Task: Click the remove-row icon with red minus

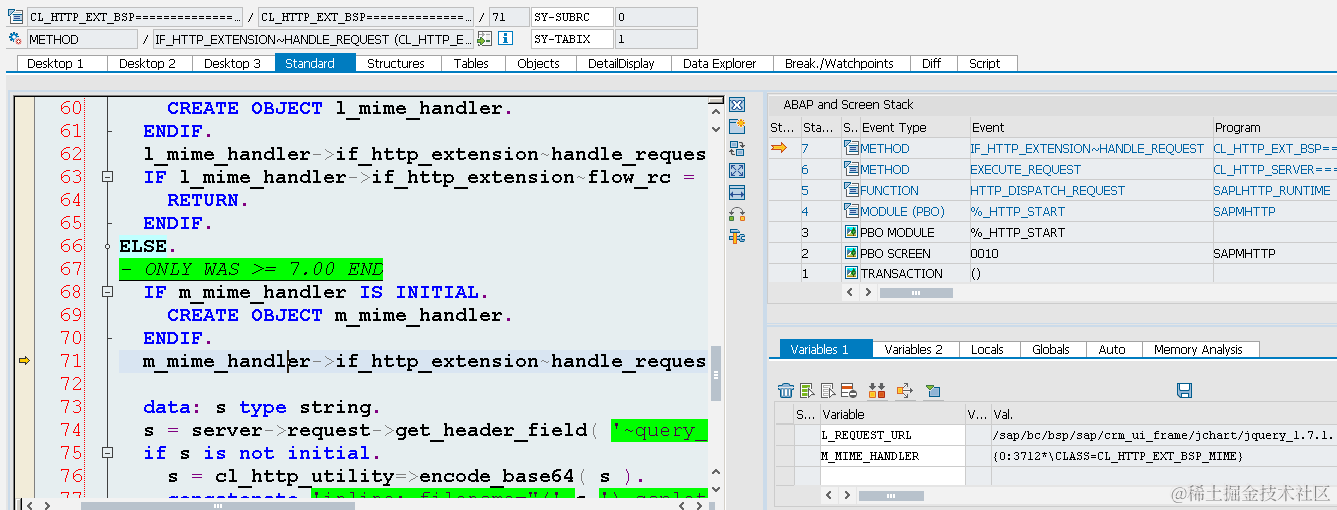Action: (x=849, y=390)
